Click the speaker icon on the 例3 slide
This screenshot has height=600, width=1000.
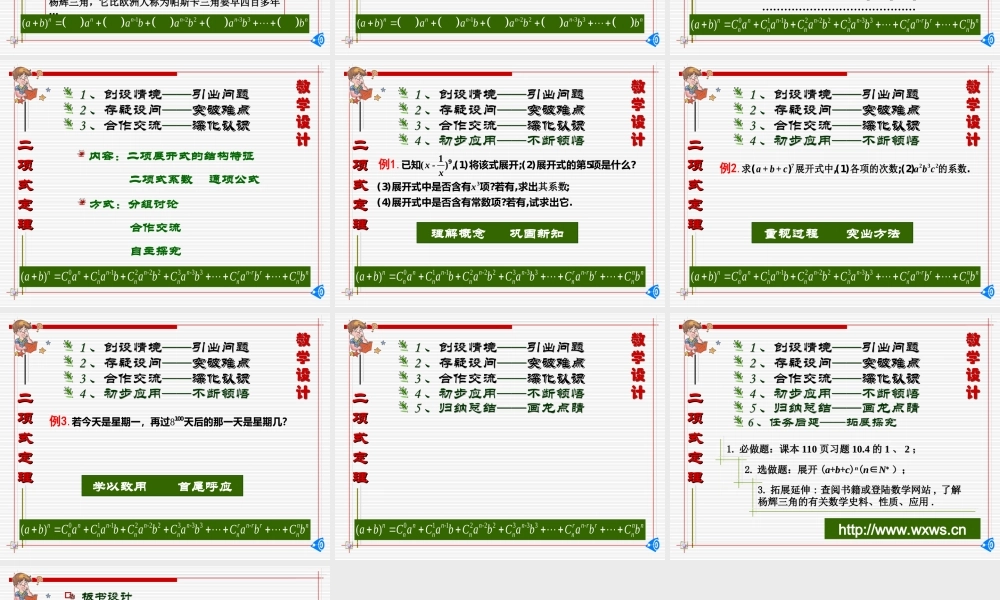318,545
